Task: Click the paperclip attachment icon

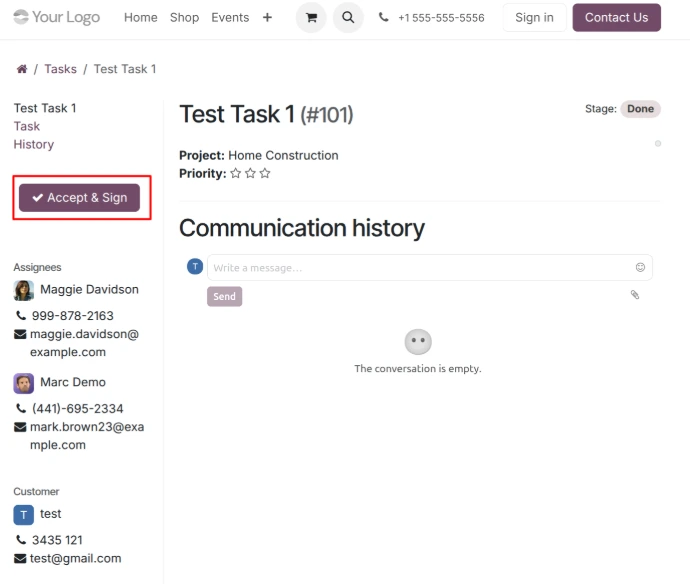Action: click(634, 295)
